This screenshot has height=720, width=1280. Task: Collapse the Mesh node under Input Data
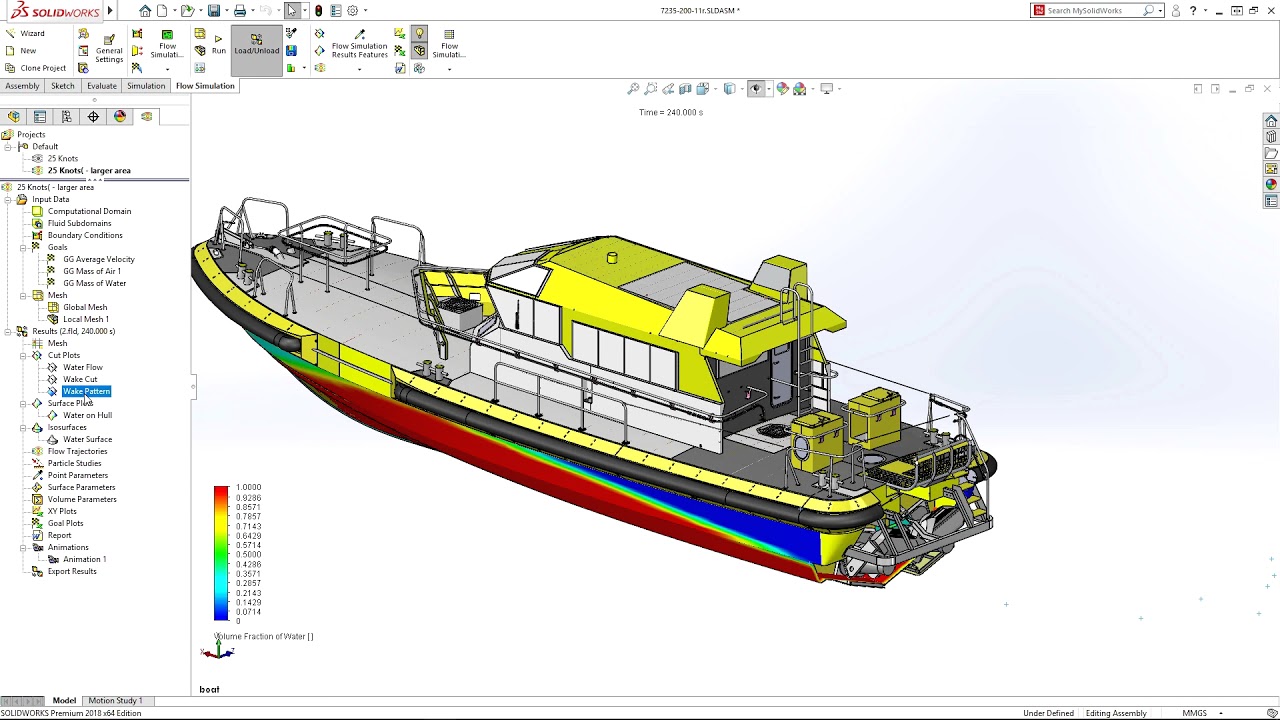point(23,295)
